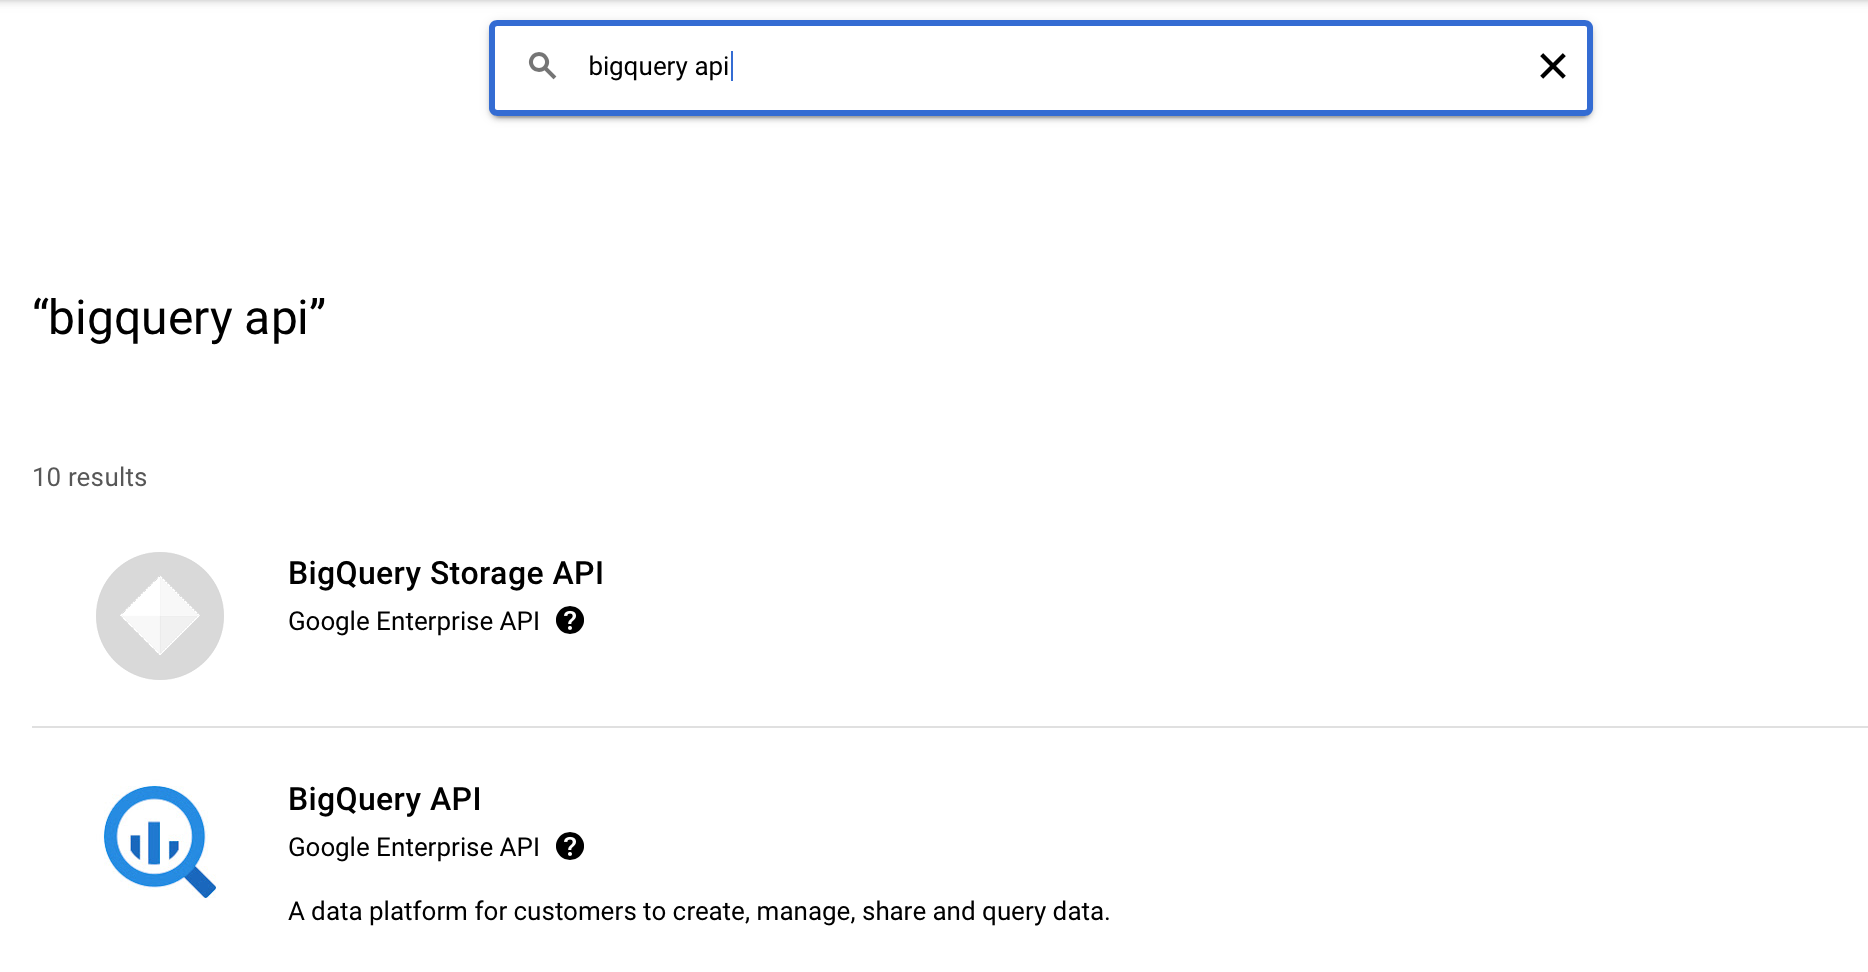
Task: Click the clear (X) icon in the search bar
Action: pyautogui.click(x=1552, y=66)
